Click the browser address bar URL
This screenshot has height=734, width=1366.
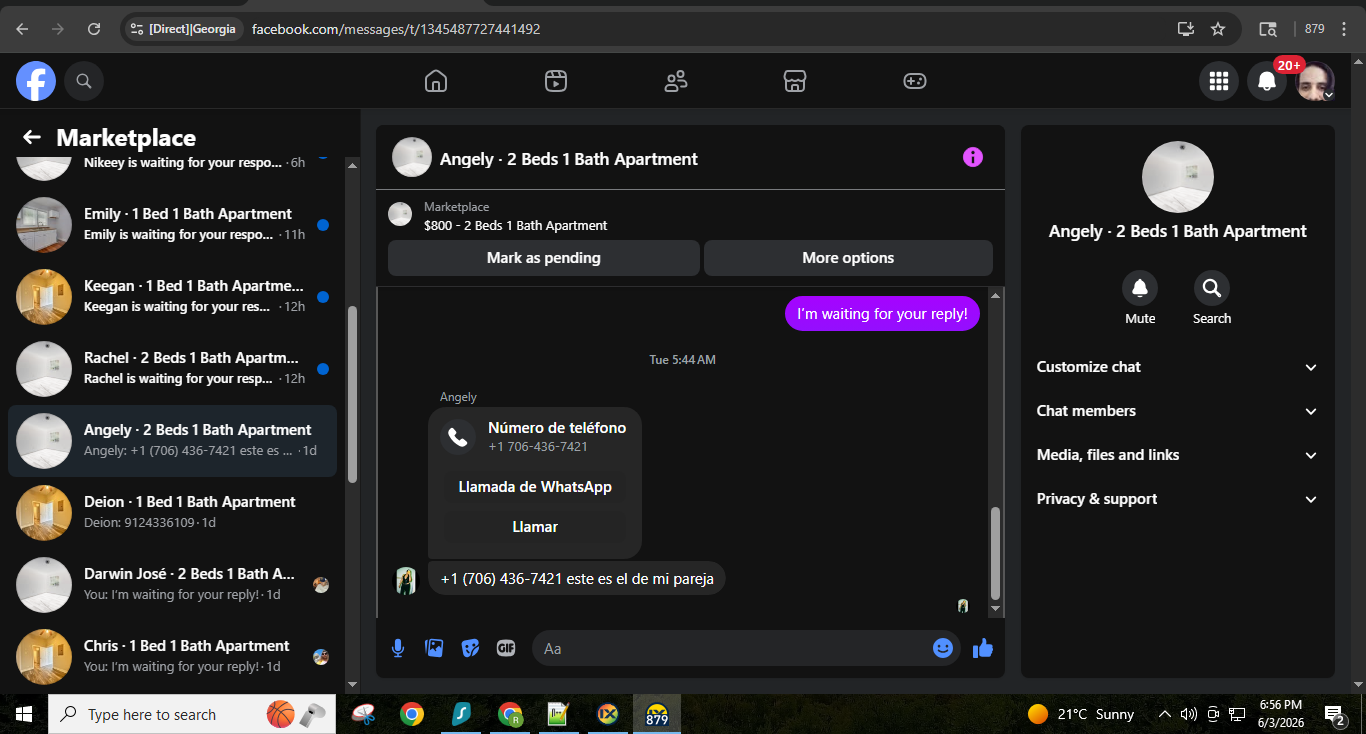pos(396,29)
